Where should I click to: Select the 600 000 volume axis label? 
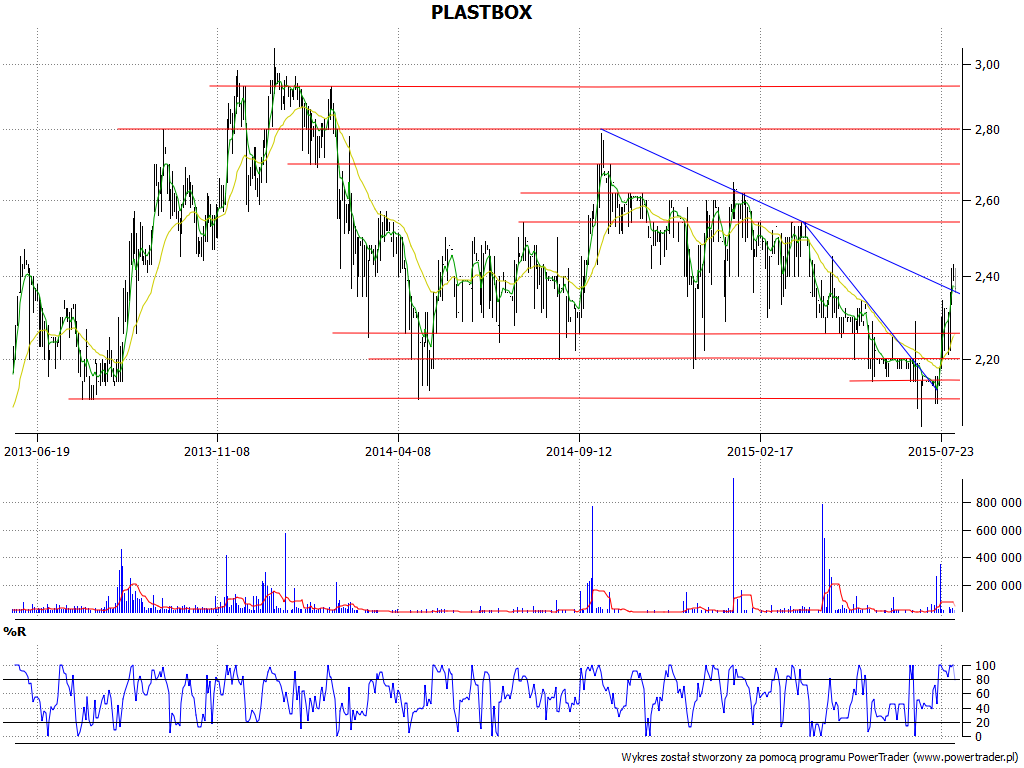999,531
